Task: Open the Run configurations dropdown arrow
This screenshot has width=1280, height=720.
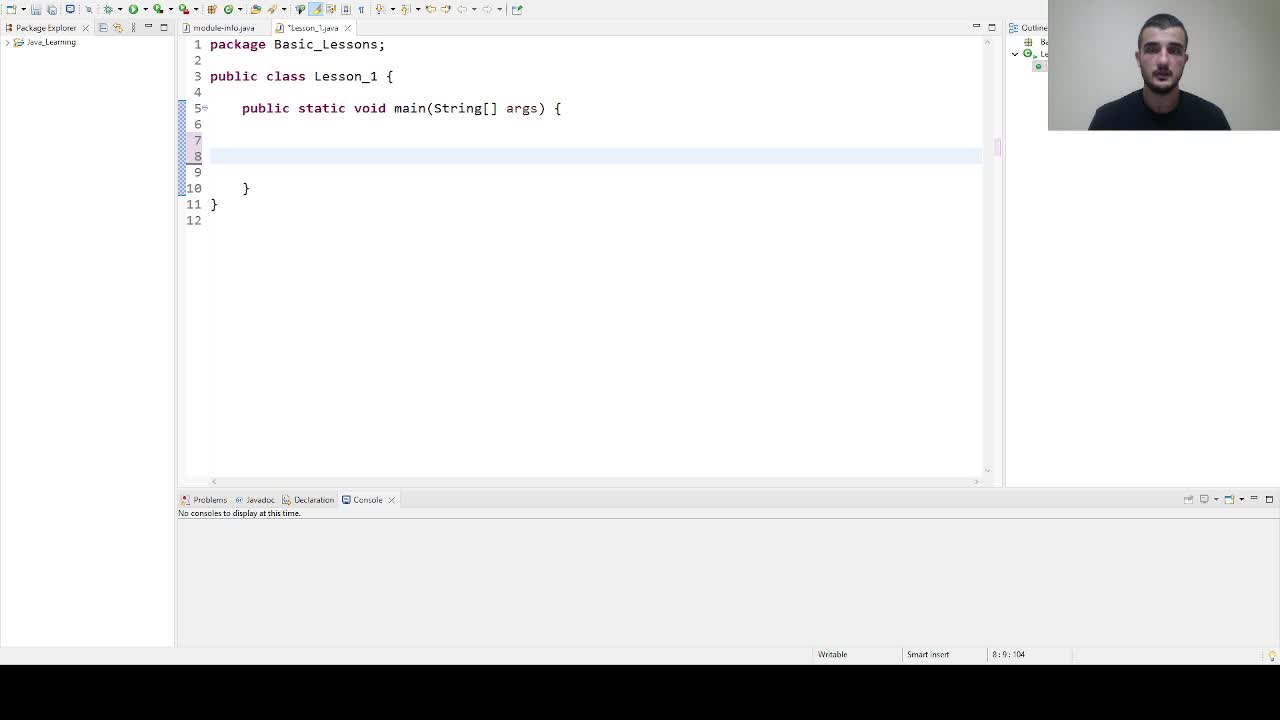Action: pyautogui.click(x=146, y=9)
